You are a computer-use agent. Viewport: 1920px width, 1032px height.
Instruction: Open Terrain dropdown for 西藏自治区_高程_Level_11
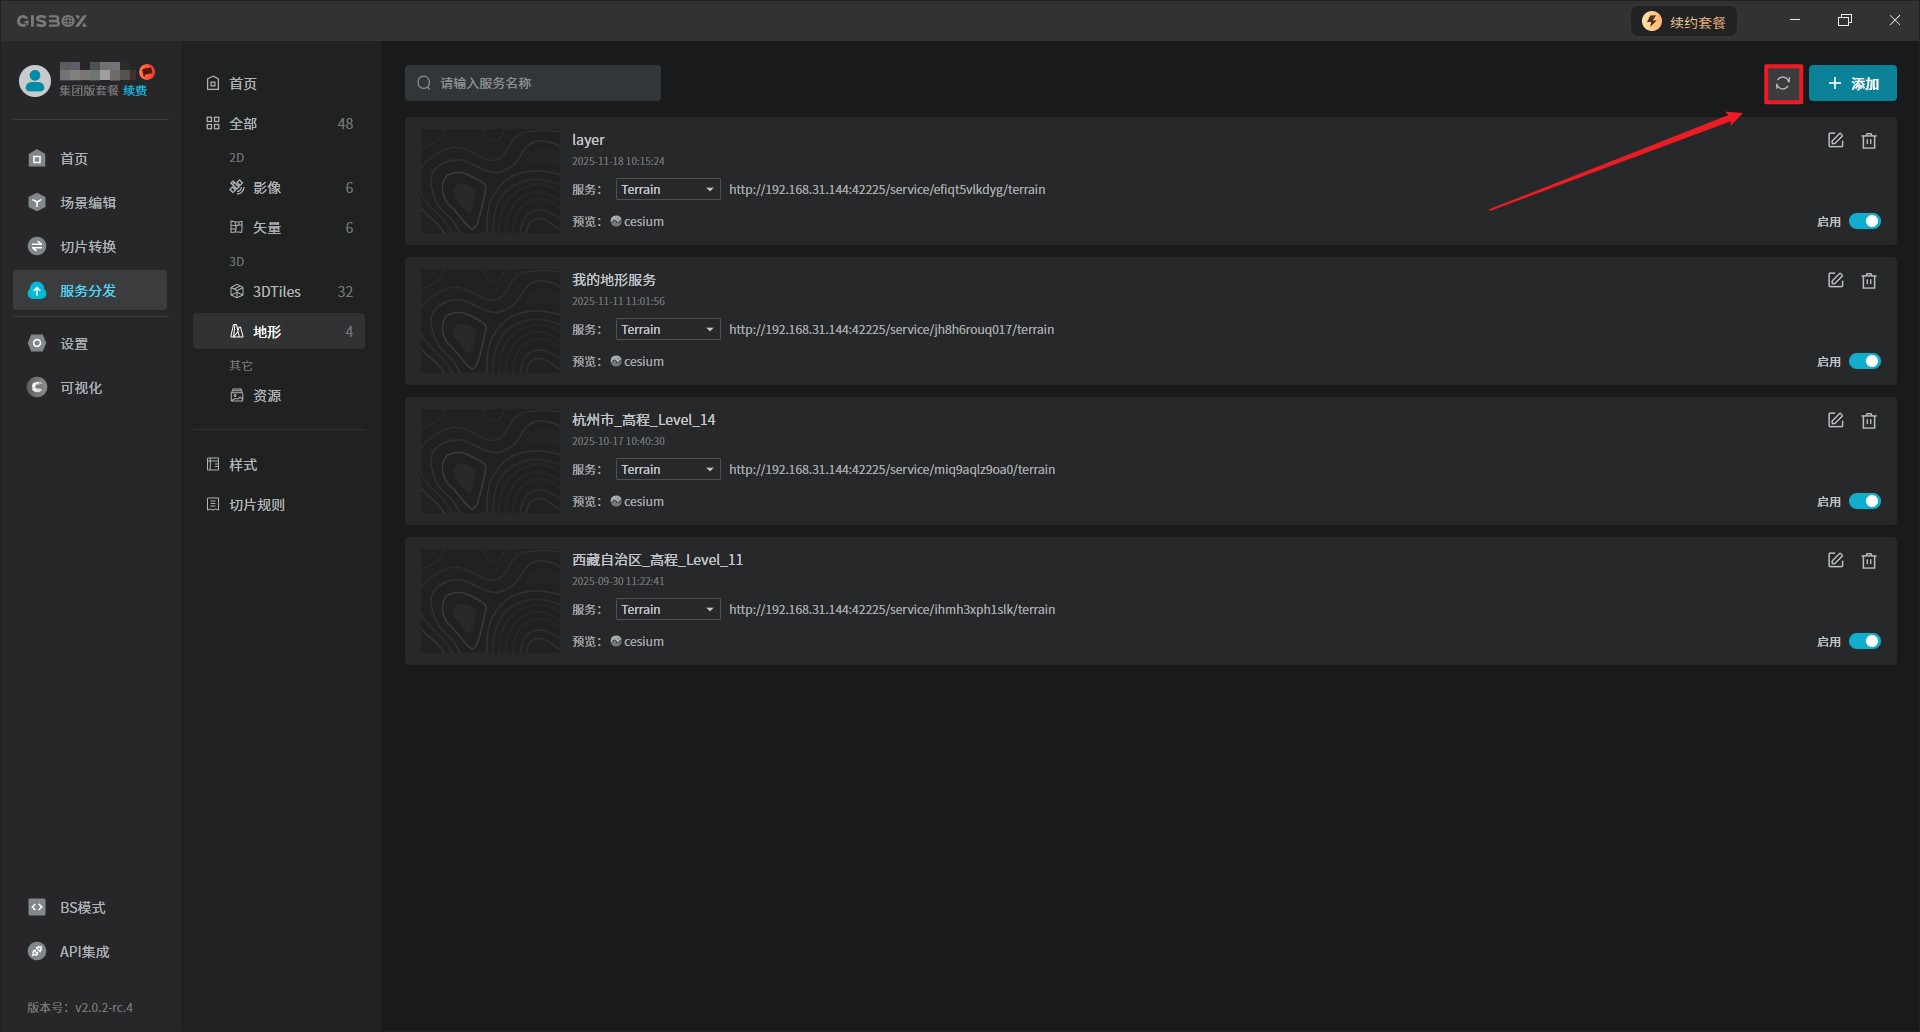tap(667, 610)
